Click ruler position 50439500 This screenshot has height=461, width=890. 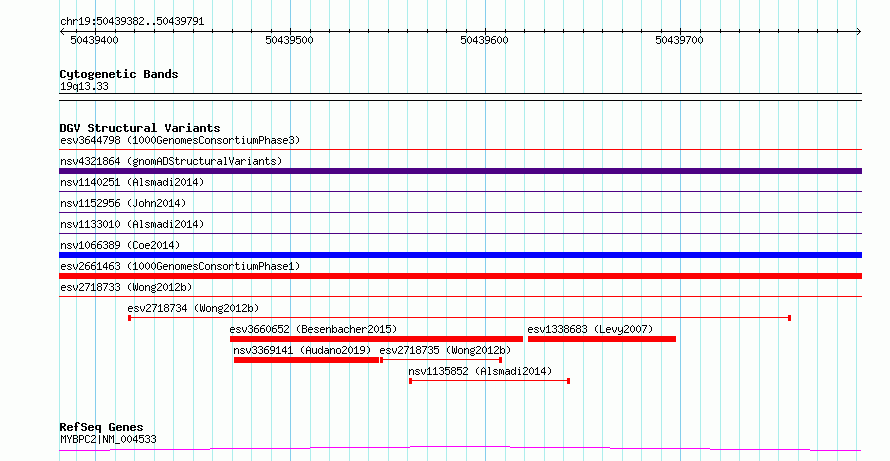click(289, 40)
